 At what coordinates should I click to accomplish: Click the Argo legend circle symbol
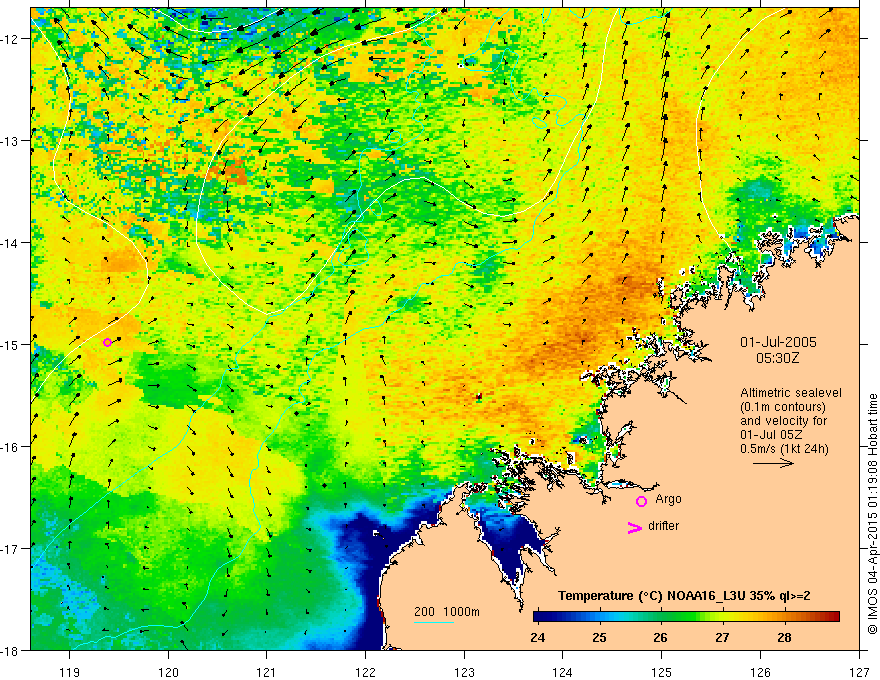click(641, 501)
